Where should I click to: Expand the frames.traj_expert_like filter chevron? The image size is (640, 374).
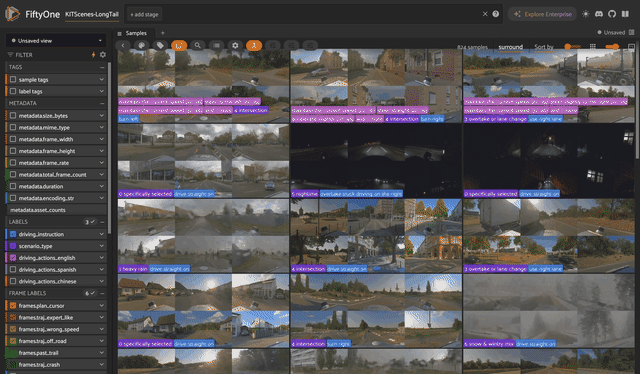(101, 317)
